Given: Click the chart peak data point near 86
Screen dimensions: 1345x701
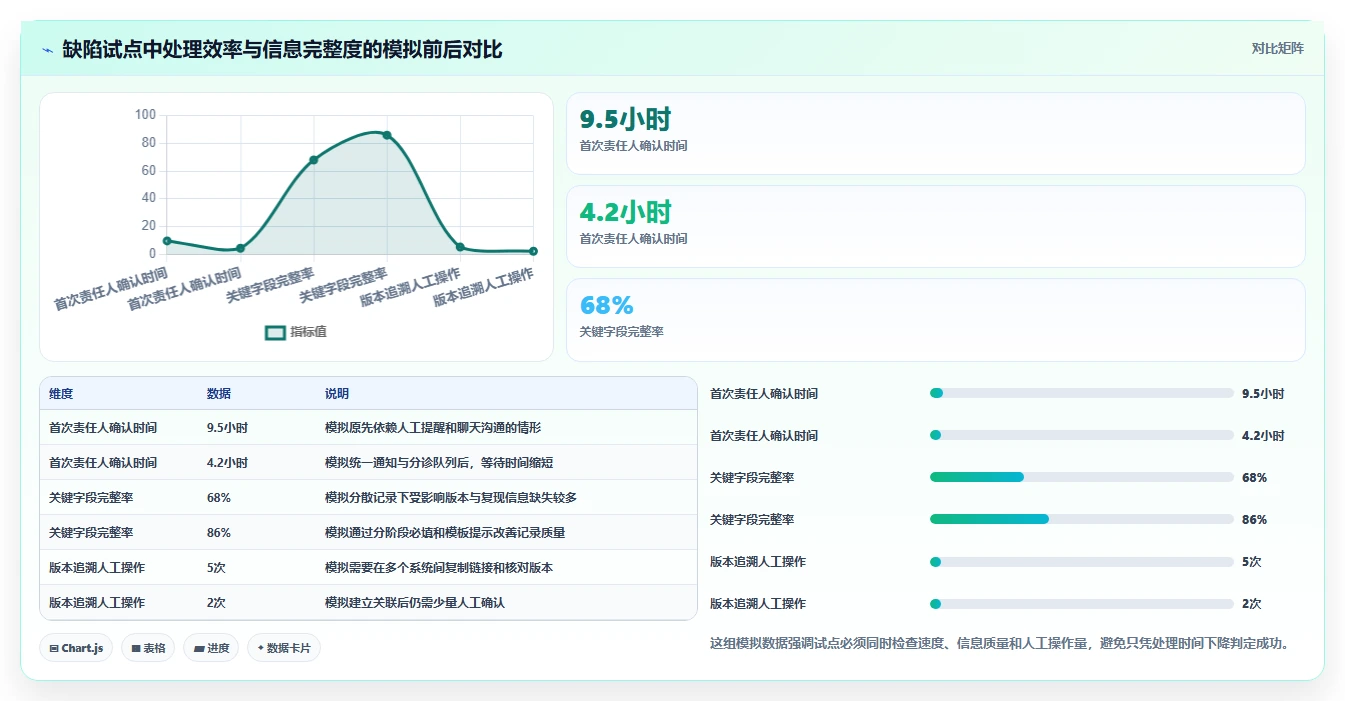Looking at the screenshot, I should [387, 135].
